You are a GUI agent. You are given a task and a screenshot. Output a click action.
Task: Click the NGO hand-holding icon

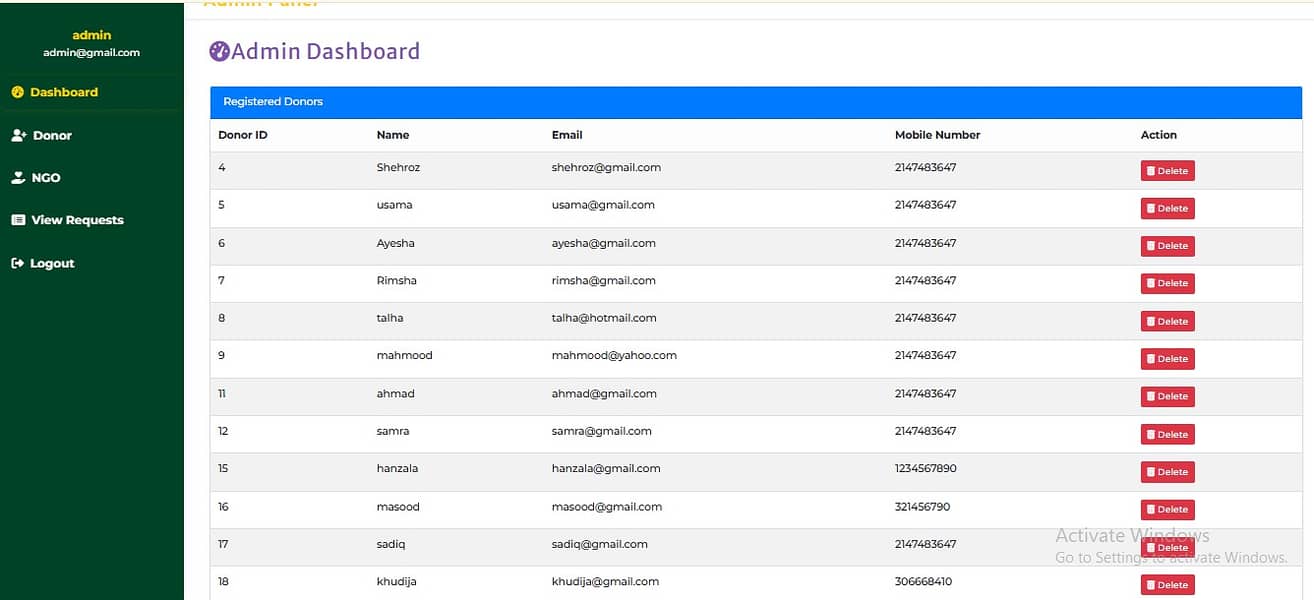18,178
